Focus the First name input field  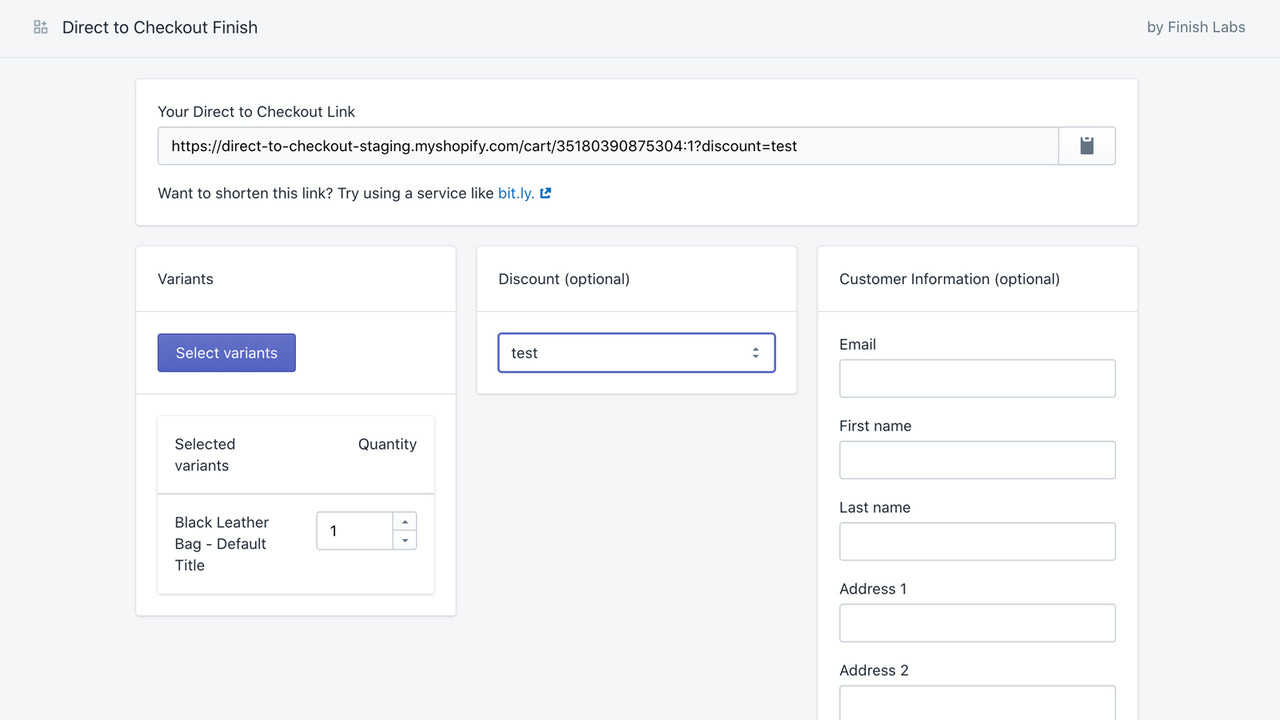[x=977, y=459]
